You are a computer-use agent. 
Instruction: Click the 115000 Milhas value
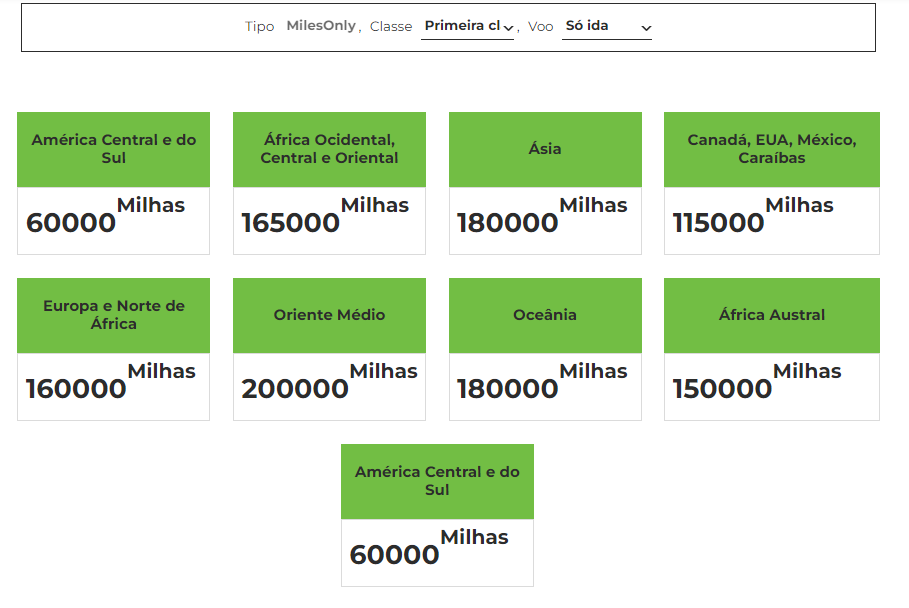pyautogui.click(x=752, y=217)
